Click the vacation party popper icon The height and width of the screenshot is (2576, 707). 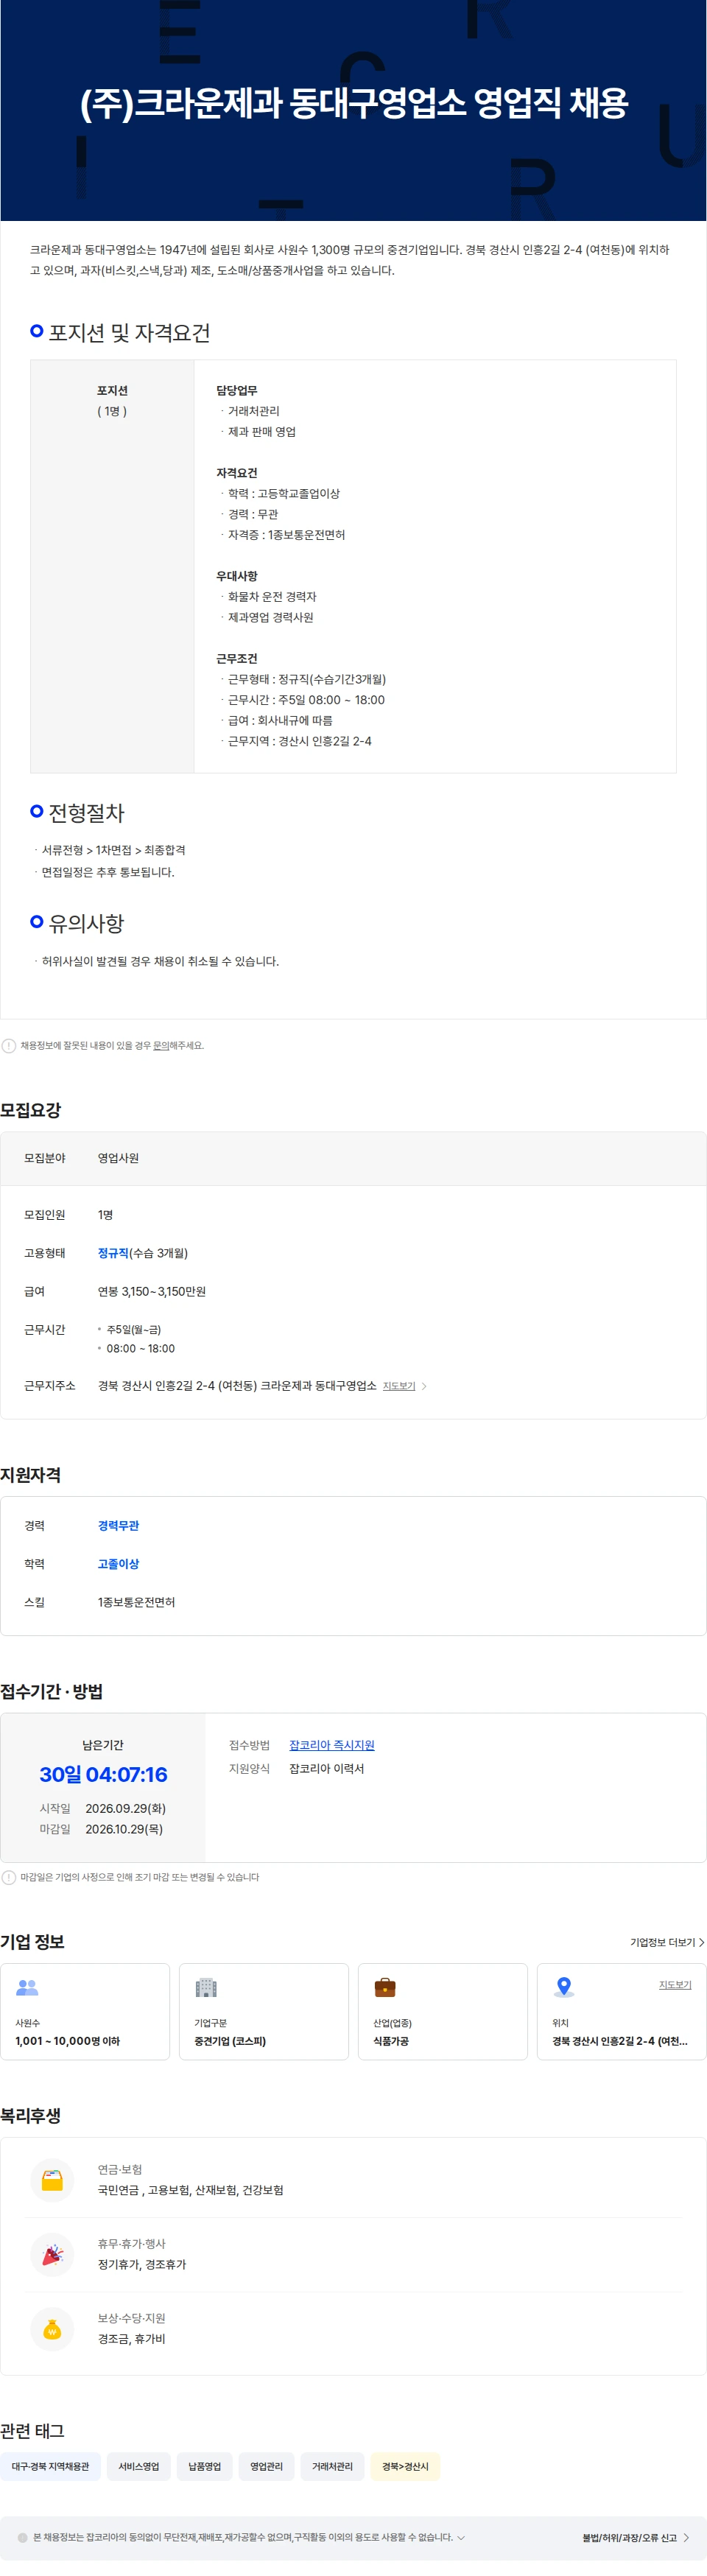pos(52,2254)
